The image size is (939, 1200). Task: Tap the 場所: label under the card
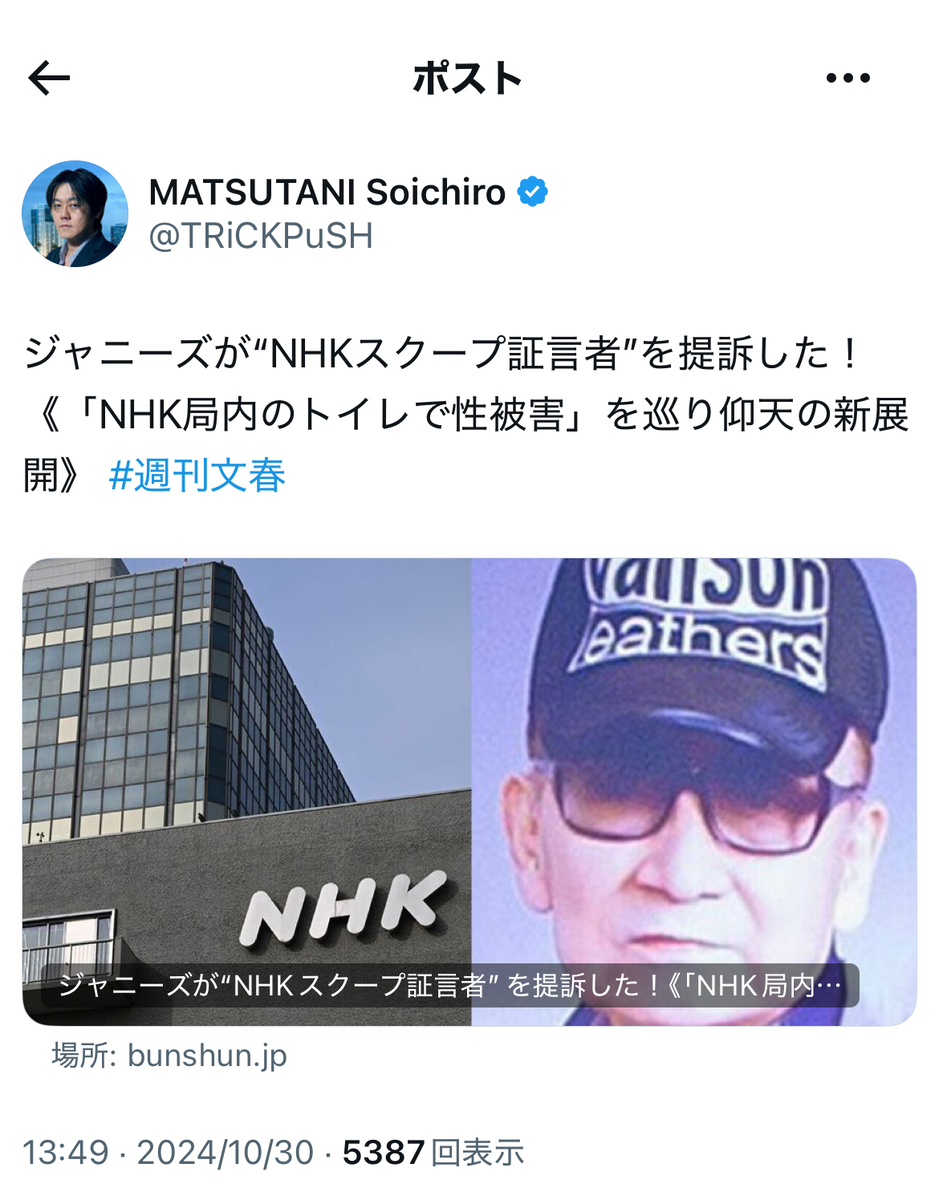(86, 1056)
